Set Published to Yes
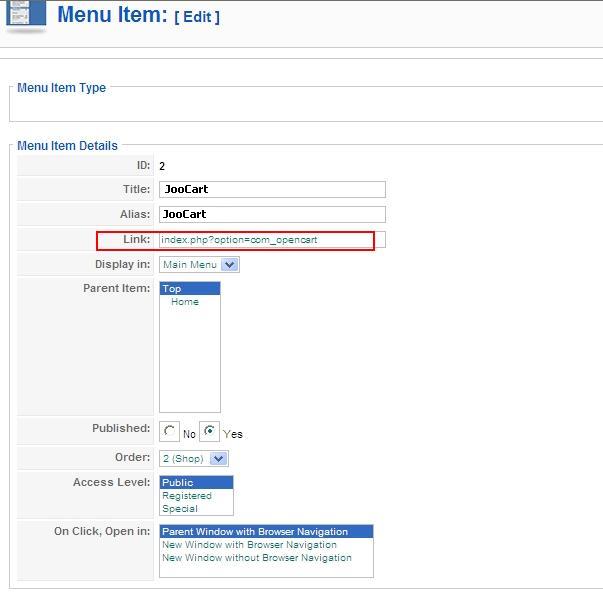Screen dimensions: 603x605 (x=209, y=431)
